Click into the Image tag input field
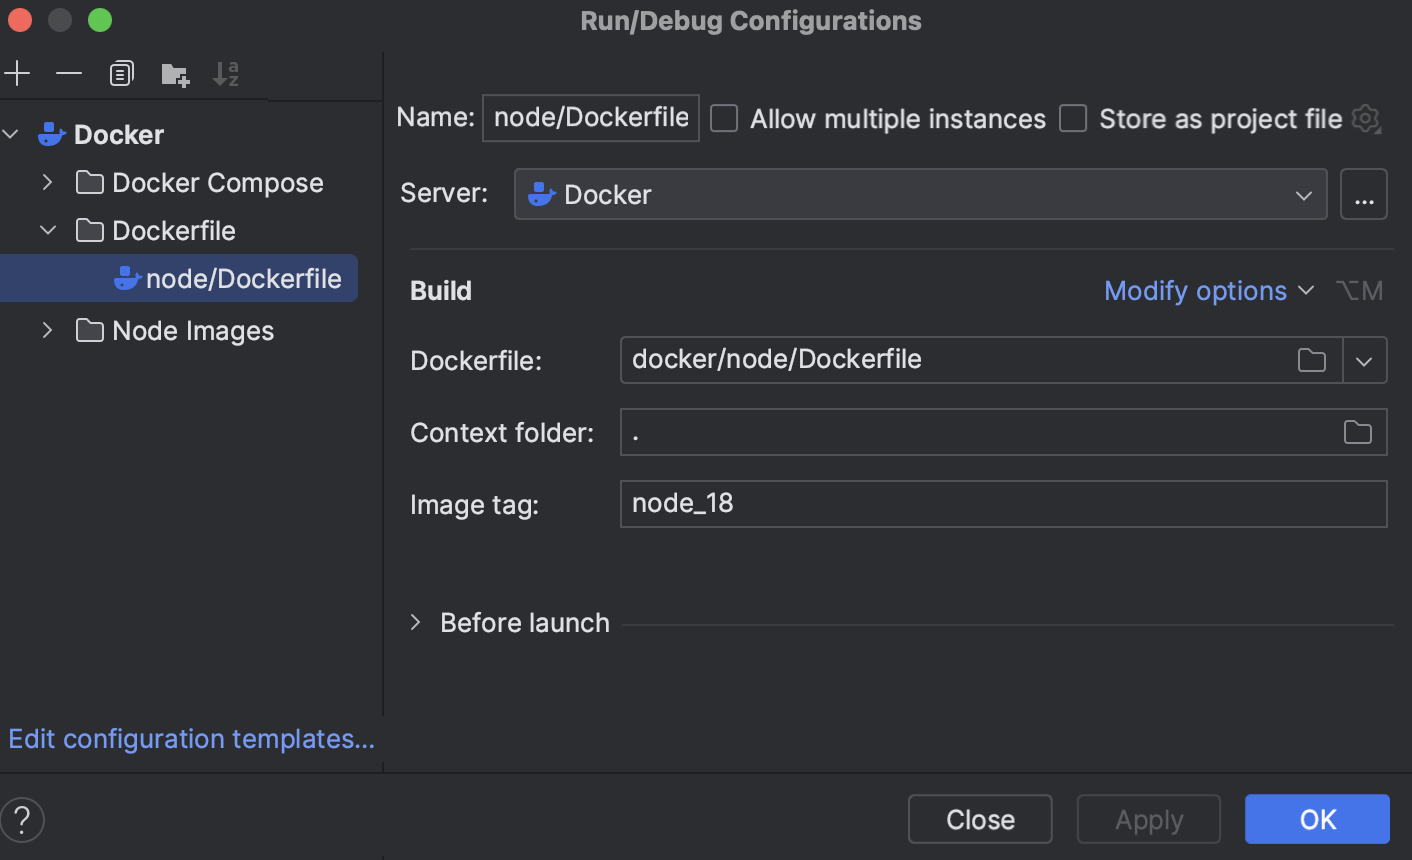This screenshot has height=860, width=1412. pyautogui.click(x=1002, y=504)
